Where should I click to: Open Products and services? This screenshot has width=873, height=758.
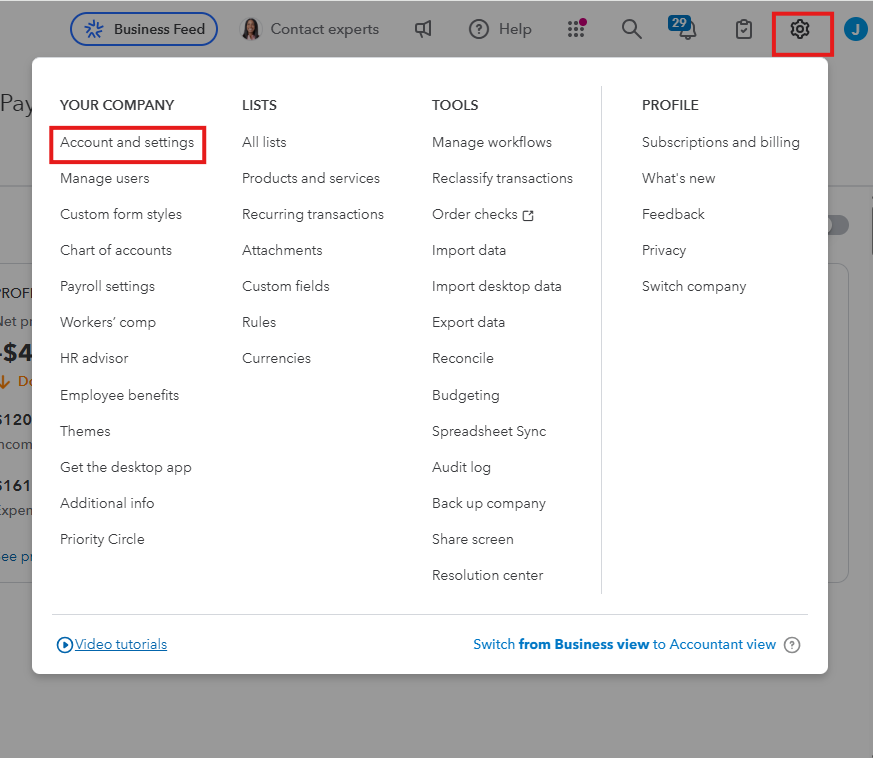[x=311, y=179]
